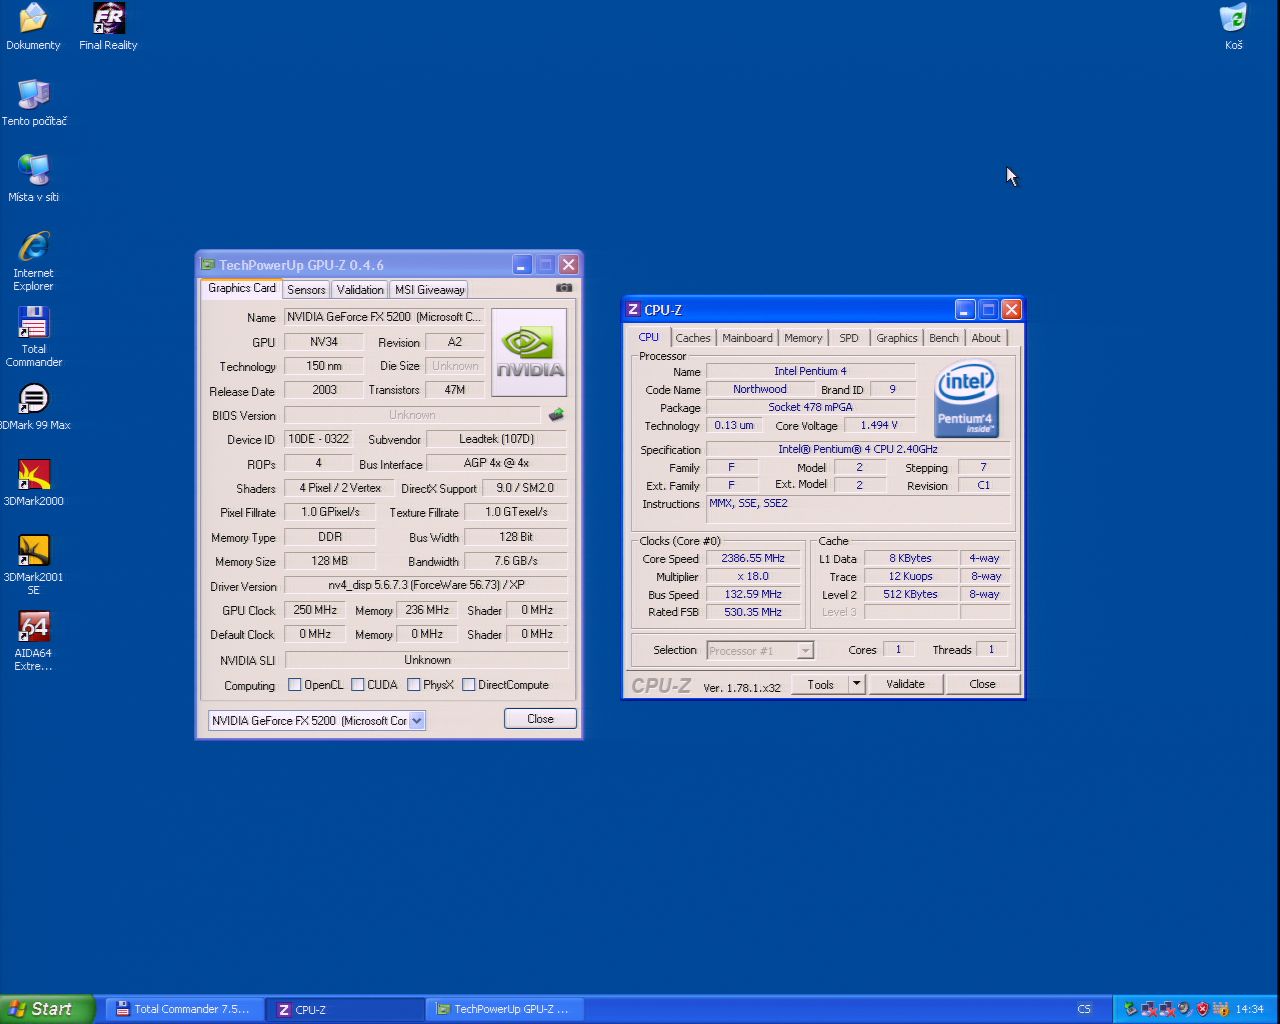Switch to the Bench tab in CPU-Z
This screenshot has height=1024, width=1280.
click(944, 338)
